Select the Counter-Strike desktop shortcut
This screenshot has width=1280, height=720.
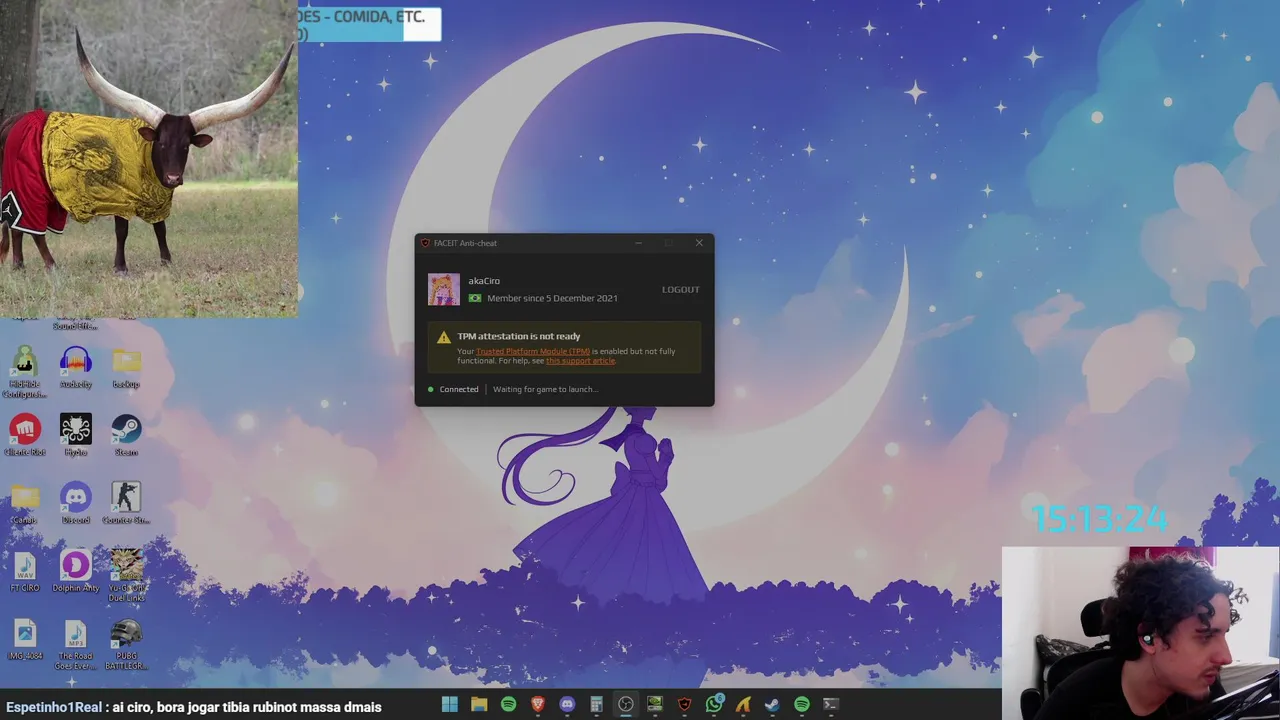coord(126,504)
